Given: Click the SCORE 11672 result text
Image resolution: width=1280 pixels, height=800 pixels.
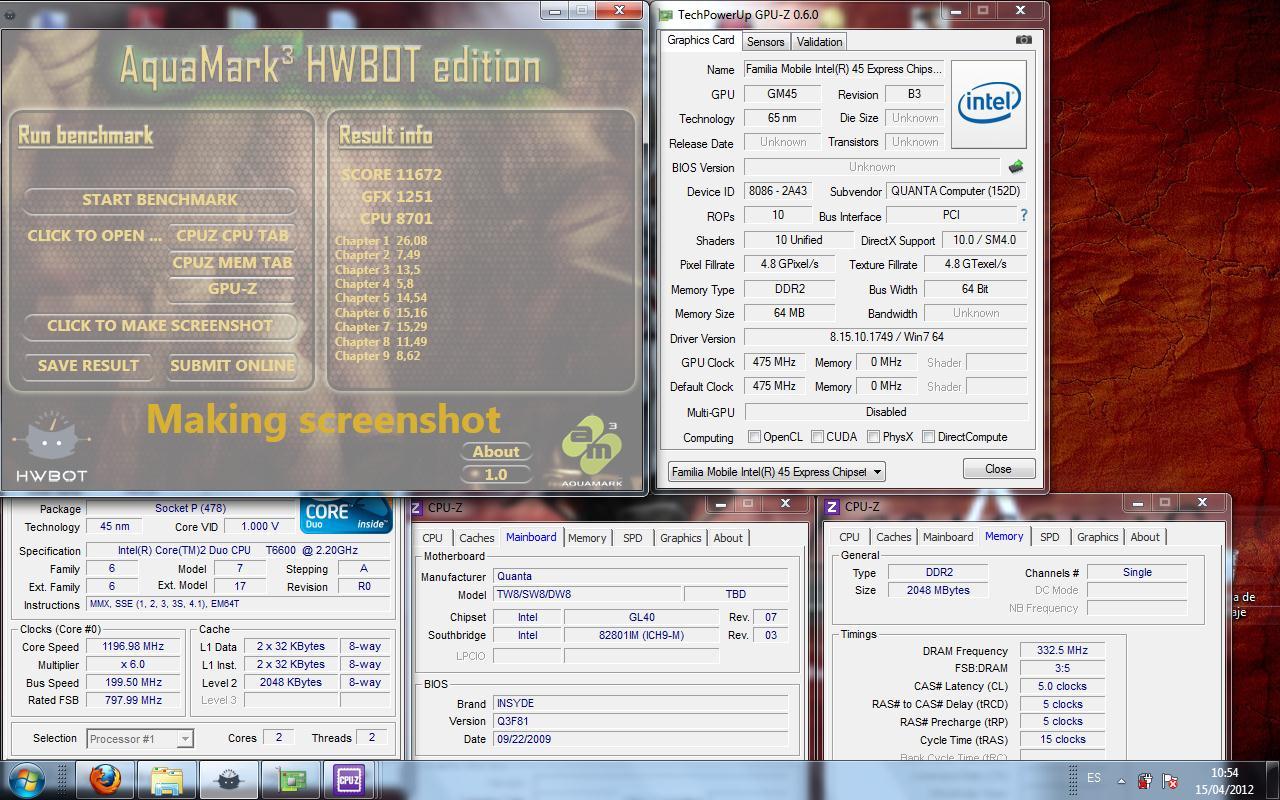Looking at the screenshot, I should point(391,174).
